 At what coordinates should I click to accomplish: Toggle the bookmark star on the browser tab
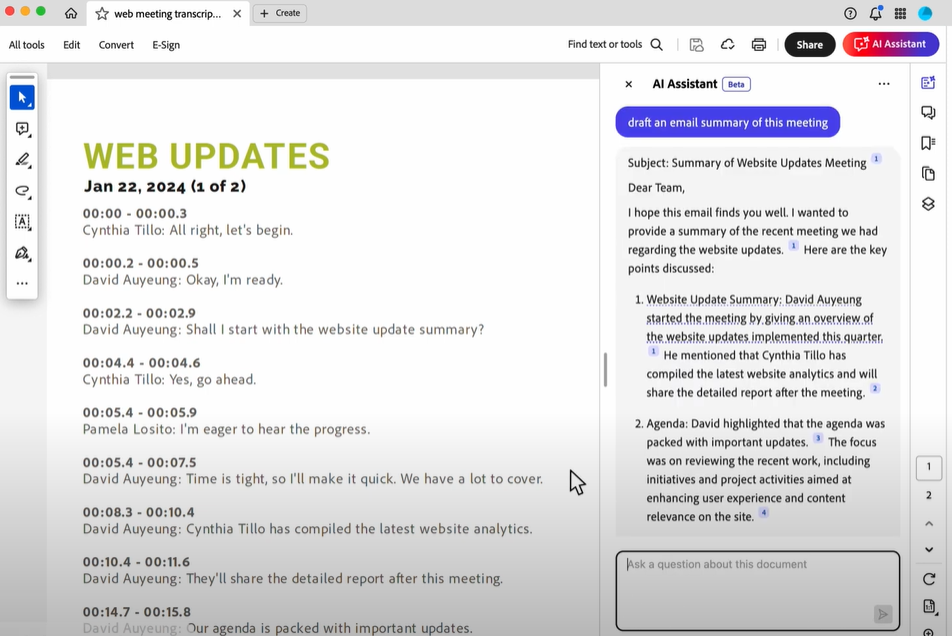(99, 13)
